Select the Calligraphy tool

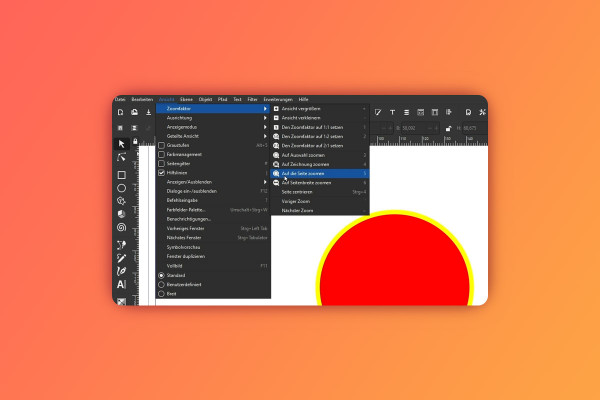click(122, 271)
